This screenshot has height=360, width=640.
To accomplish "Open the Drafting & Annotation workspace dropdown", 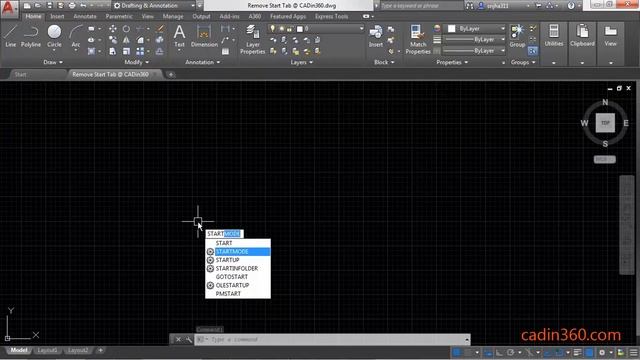I will coord(154,6).
